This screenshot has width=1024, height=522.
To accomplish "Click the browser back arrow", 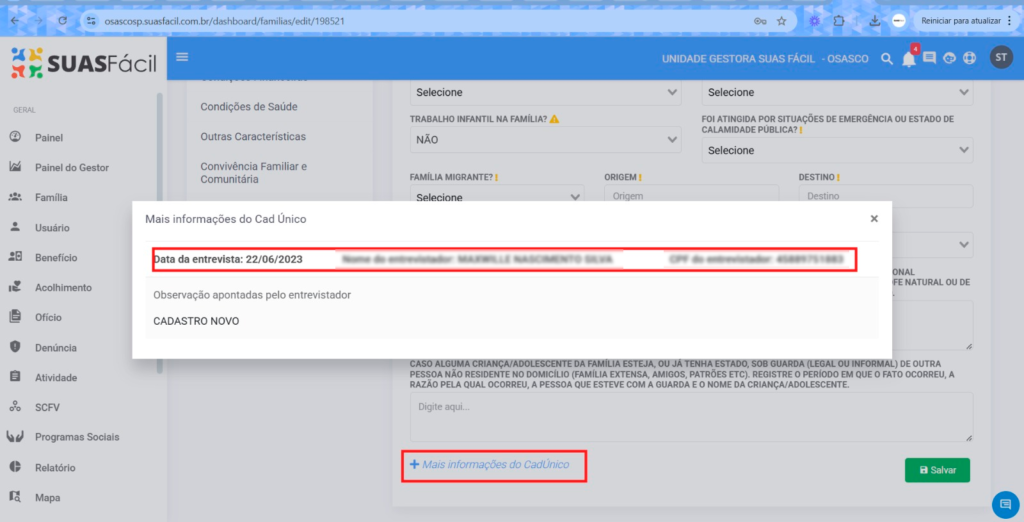I will 15,21.
